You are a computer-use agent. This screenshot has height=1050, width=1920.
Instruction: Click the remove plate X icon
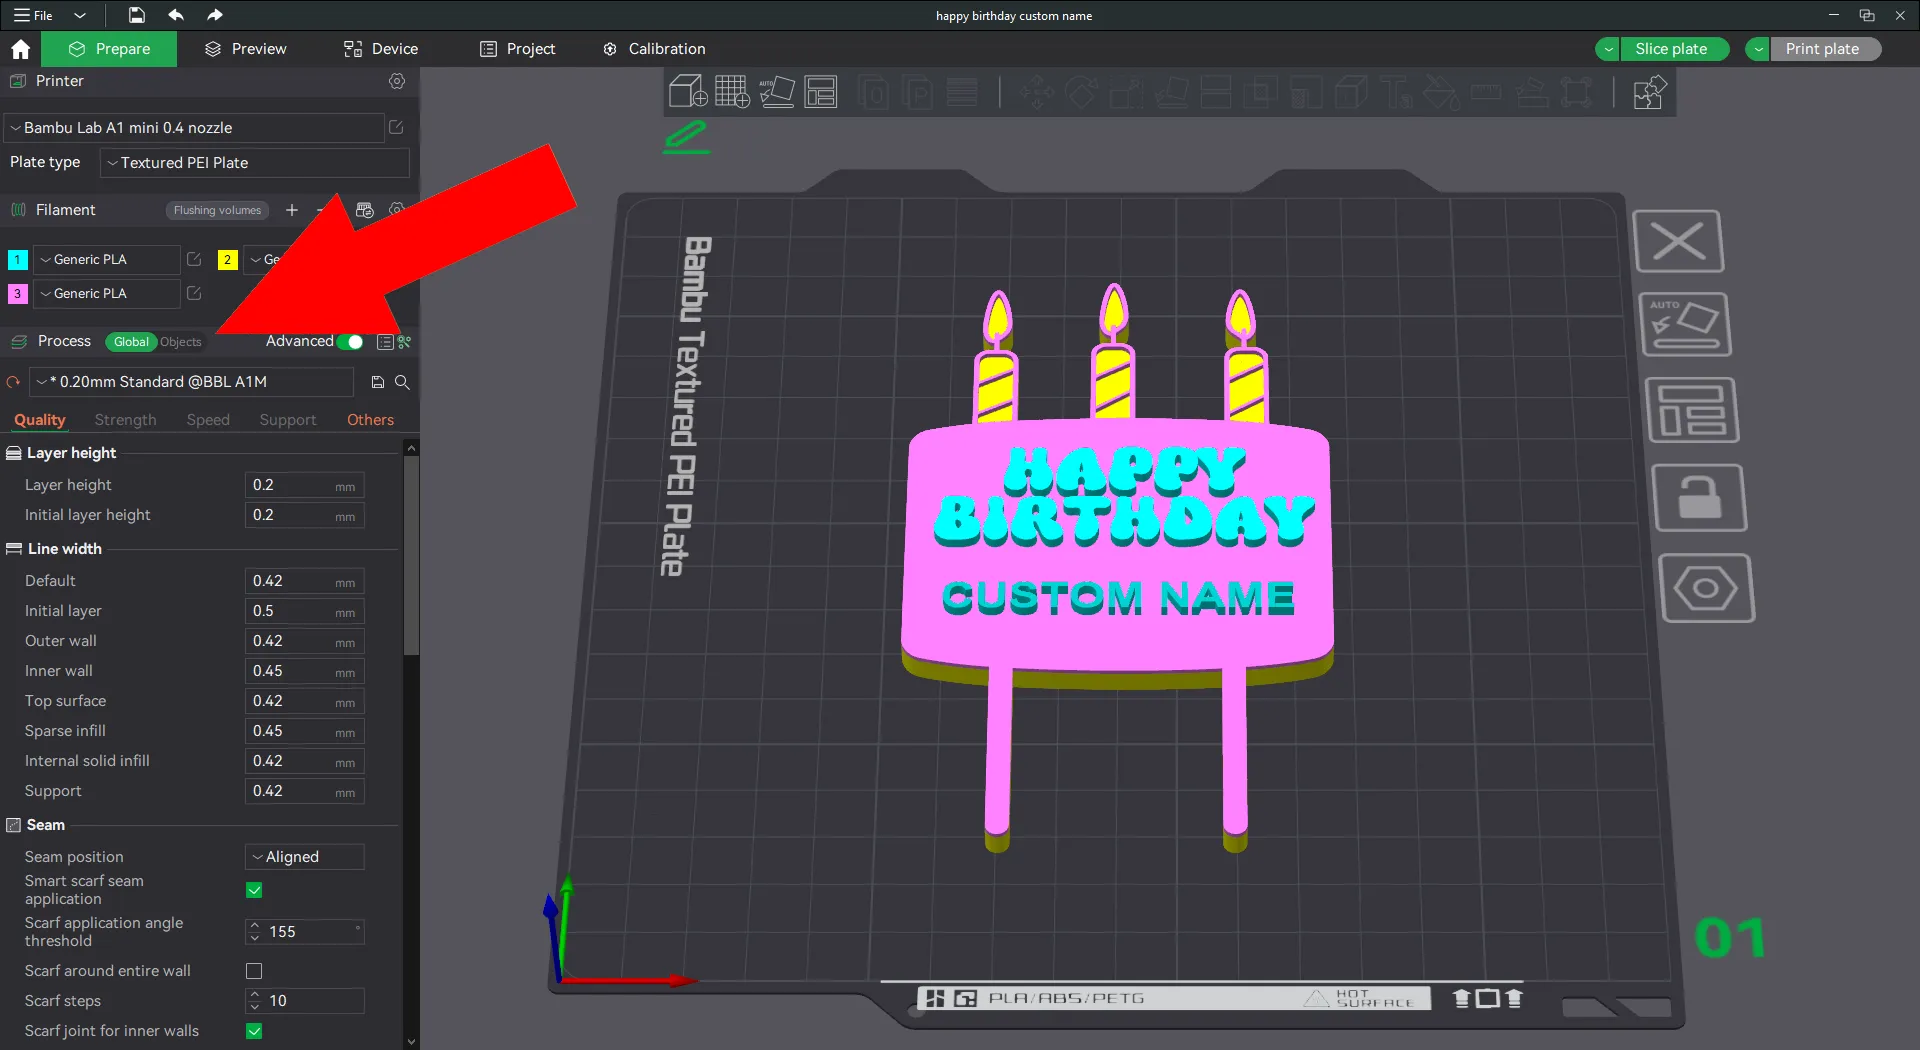point(1679,241)
